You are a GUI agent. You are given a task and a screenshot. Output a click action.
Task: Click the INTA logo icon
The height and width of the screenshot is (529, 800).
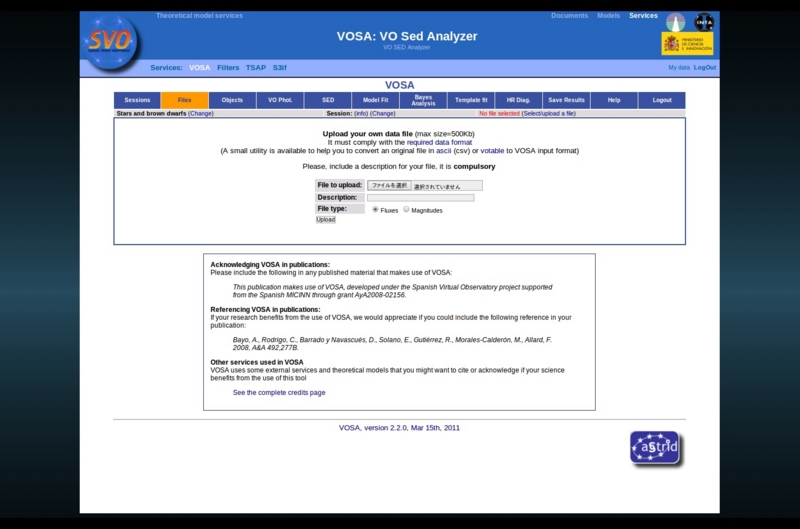[x=704, y=22]
